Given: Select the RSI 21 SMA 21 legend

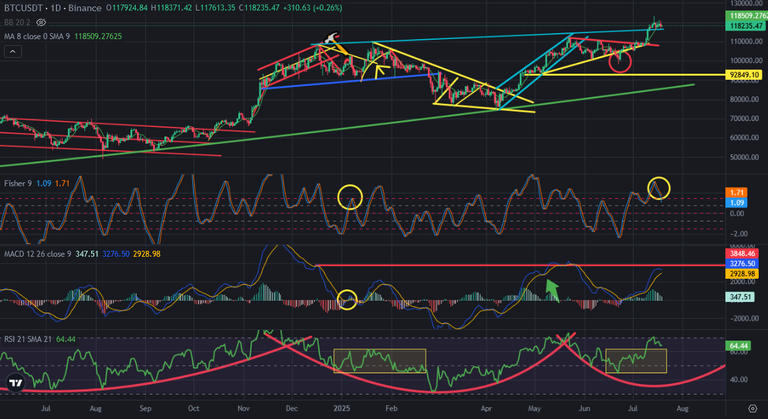Looking at the screenshot, I should (28, 339).
